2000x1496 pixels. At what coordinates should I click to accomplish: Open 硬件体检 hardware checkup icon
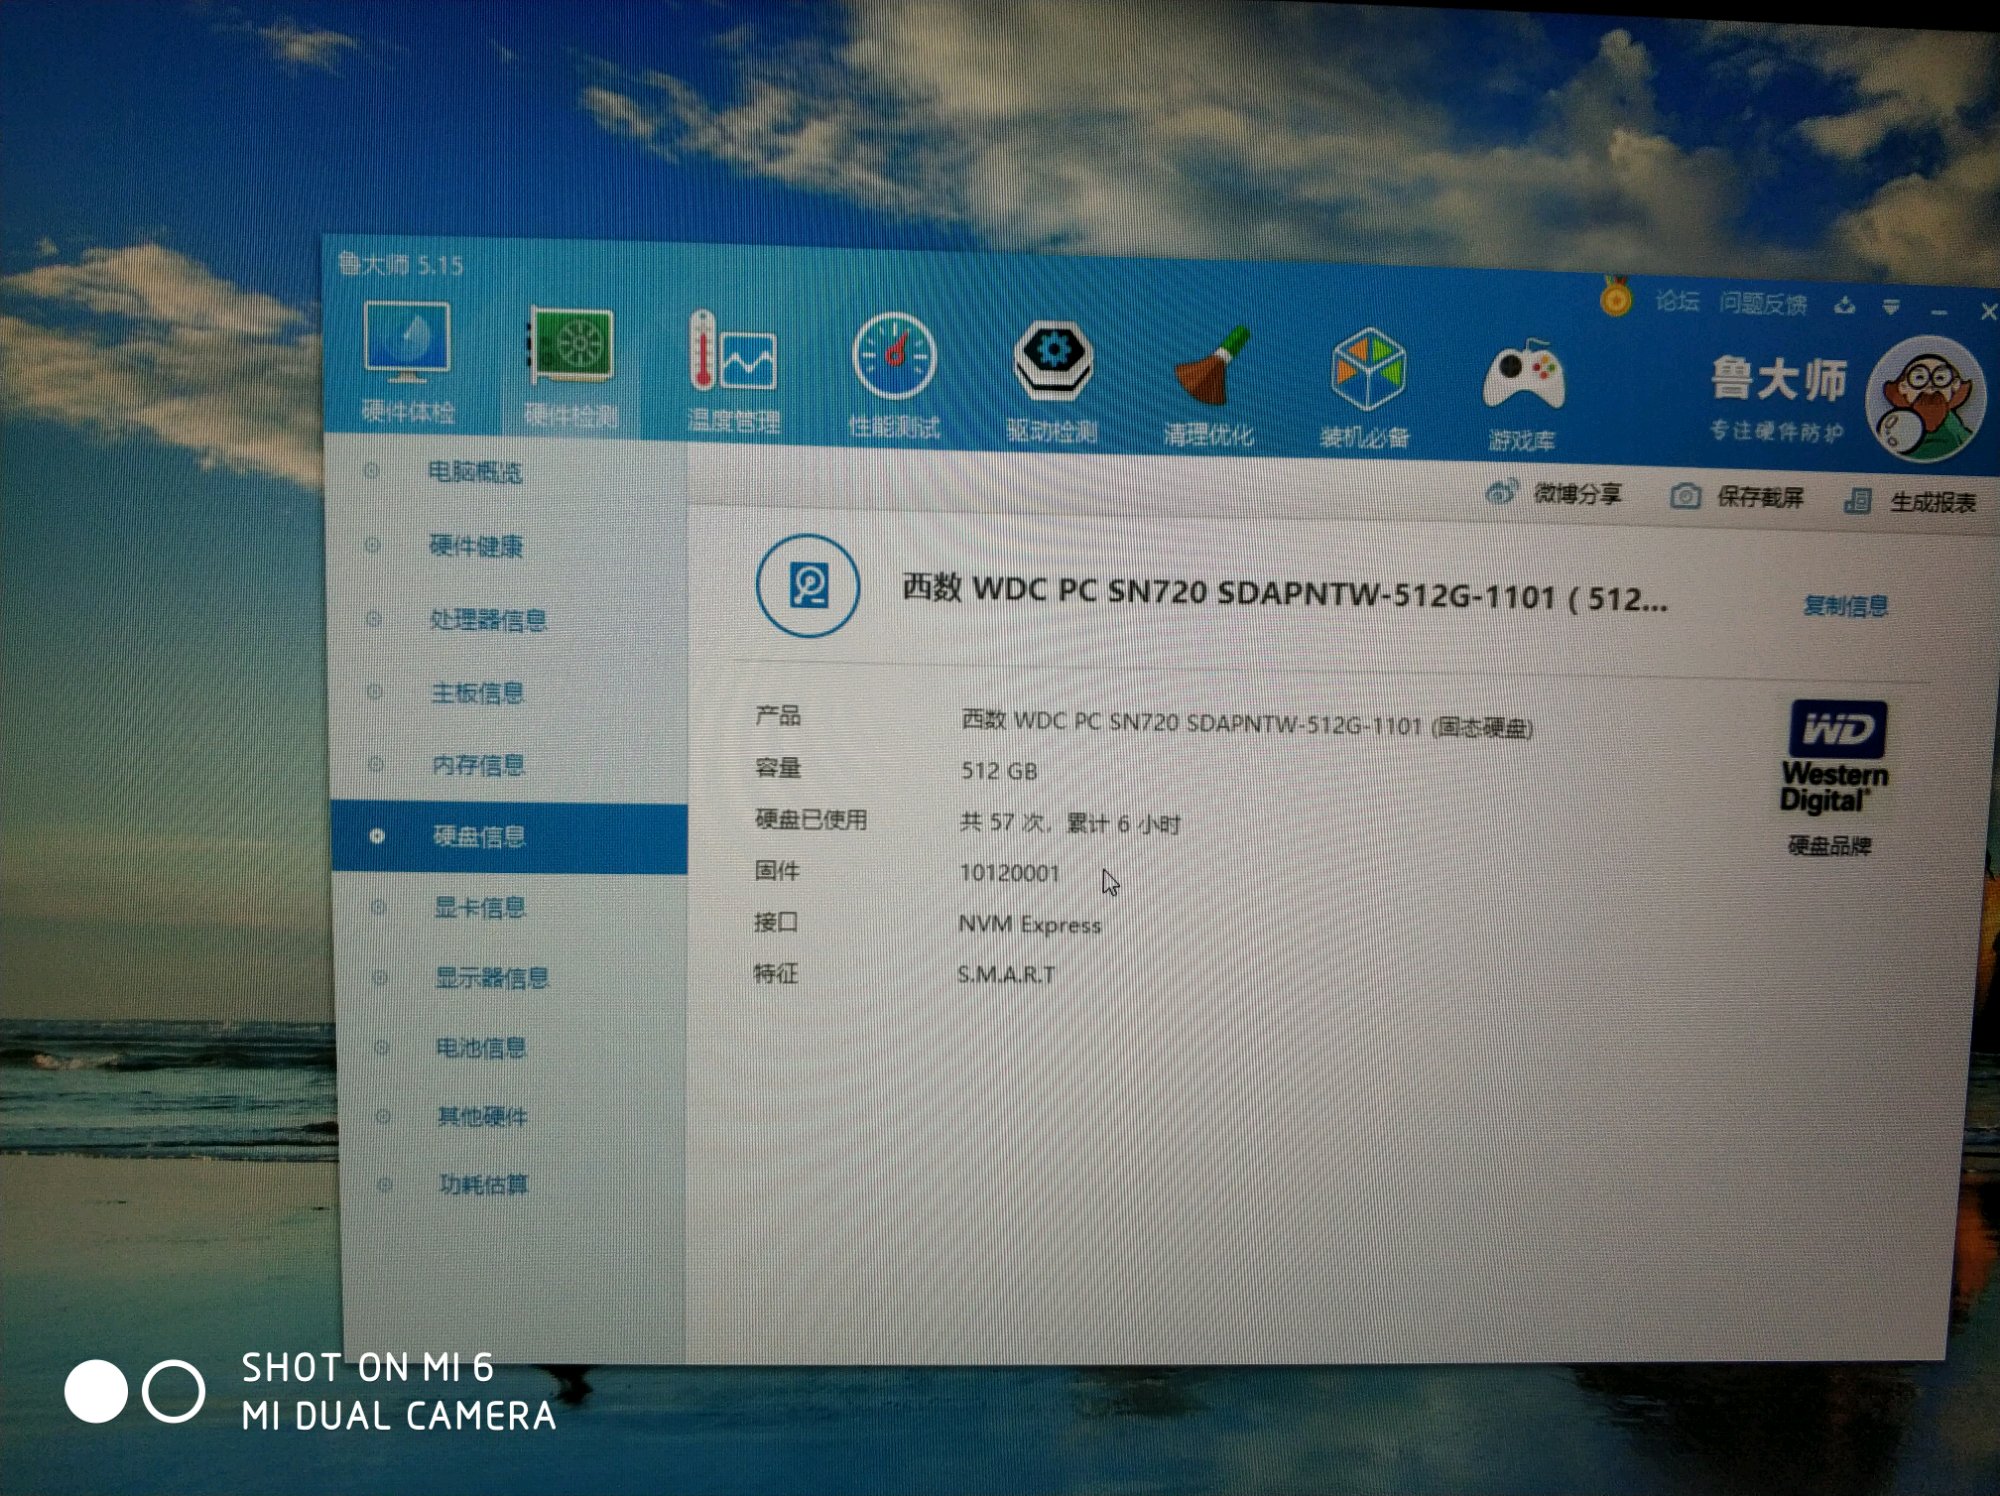[x=407, y=348]
